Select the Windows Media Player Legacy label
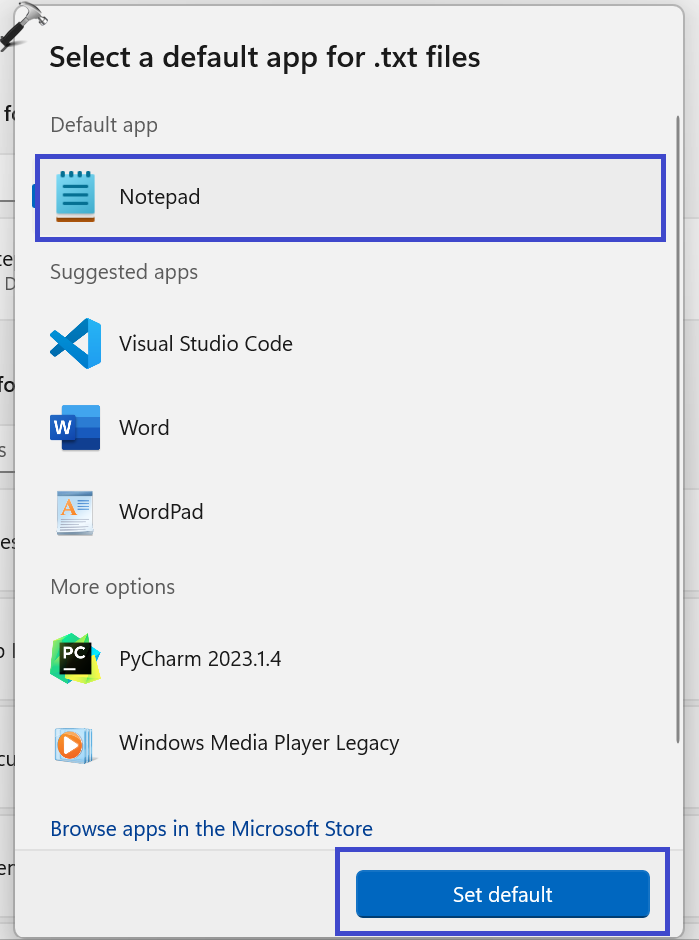 (259, 743)
